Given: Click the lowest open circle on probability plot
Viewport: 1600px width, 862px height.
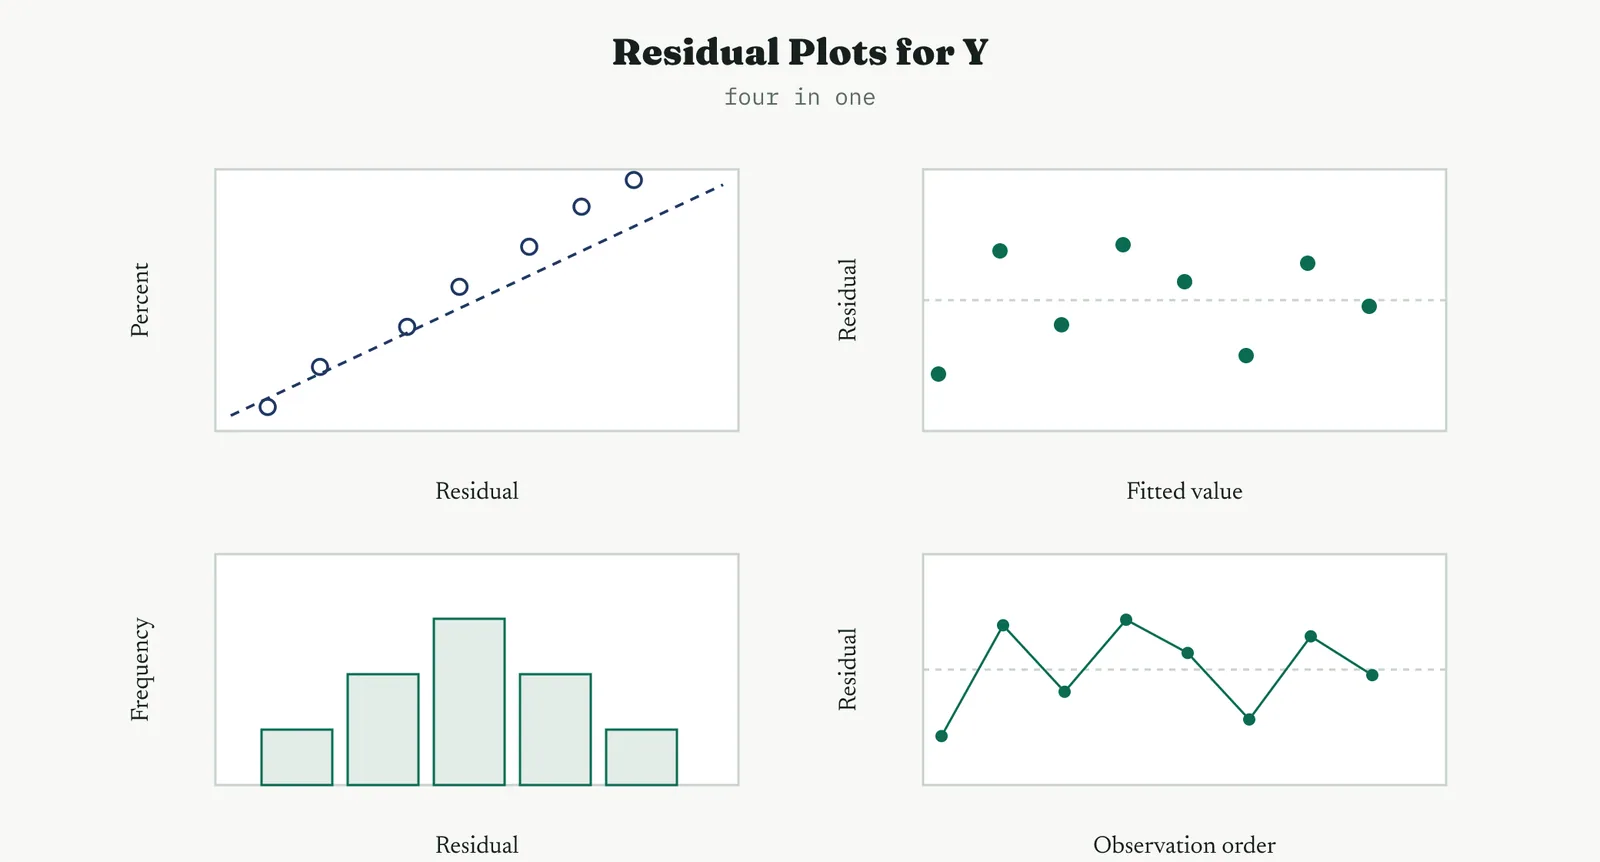Looking at the screenshot, I should point(267,407).
